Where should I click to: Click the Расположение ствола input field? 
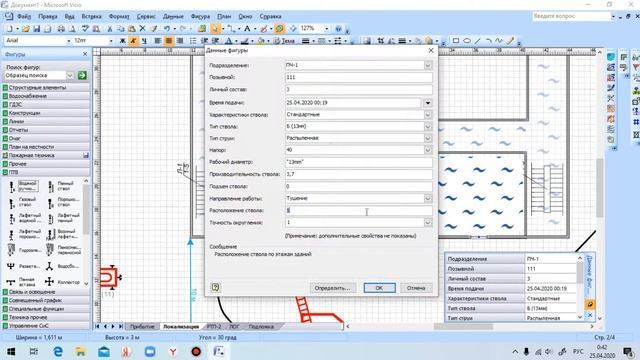(359, 211)
